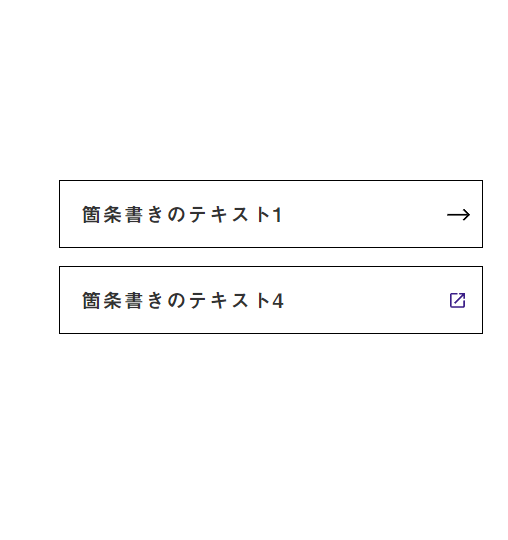The width and height of the screenshot is (508, 540).
Task: Click blank space inside the テキスト1 box
Action: coord(362,214)
